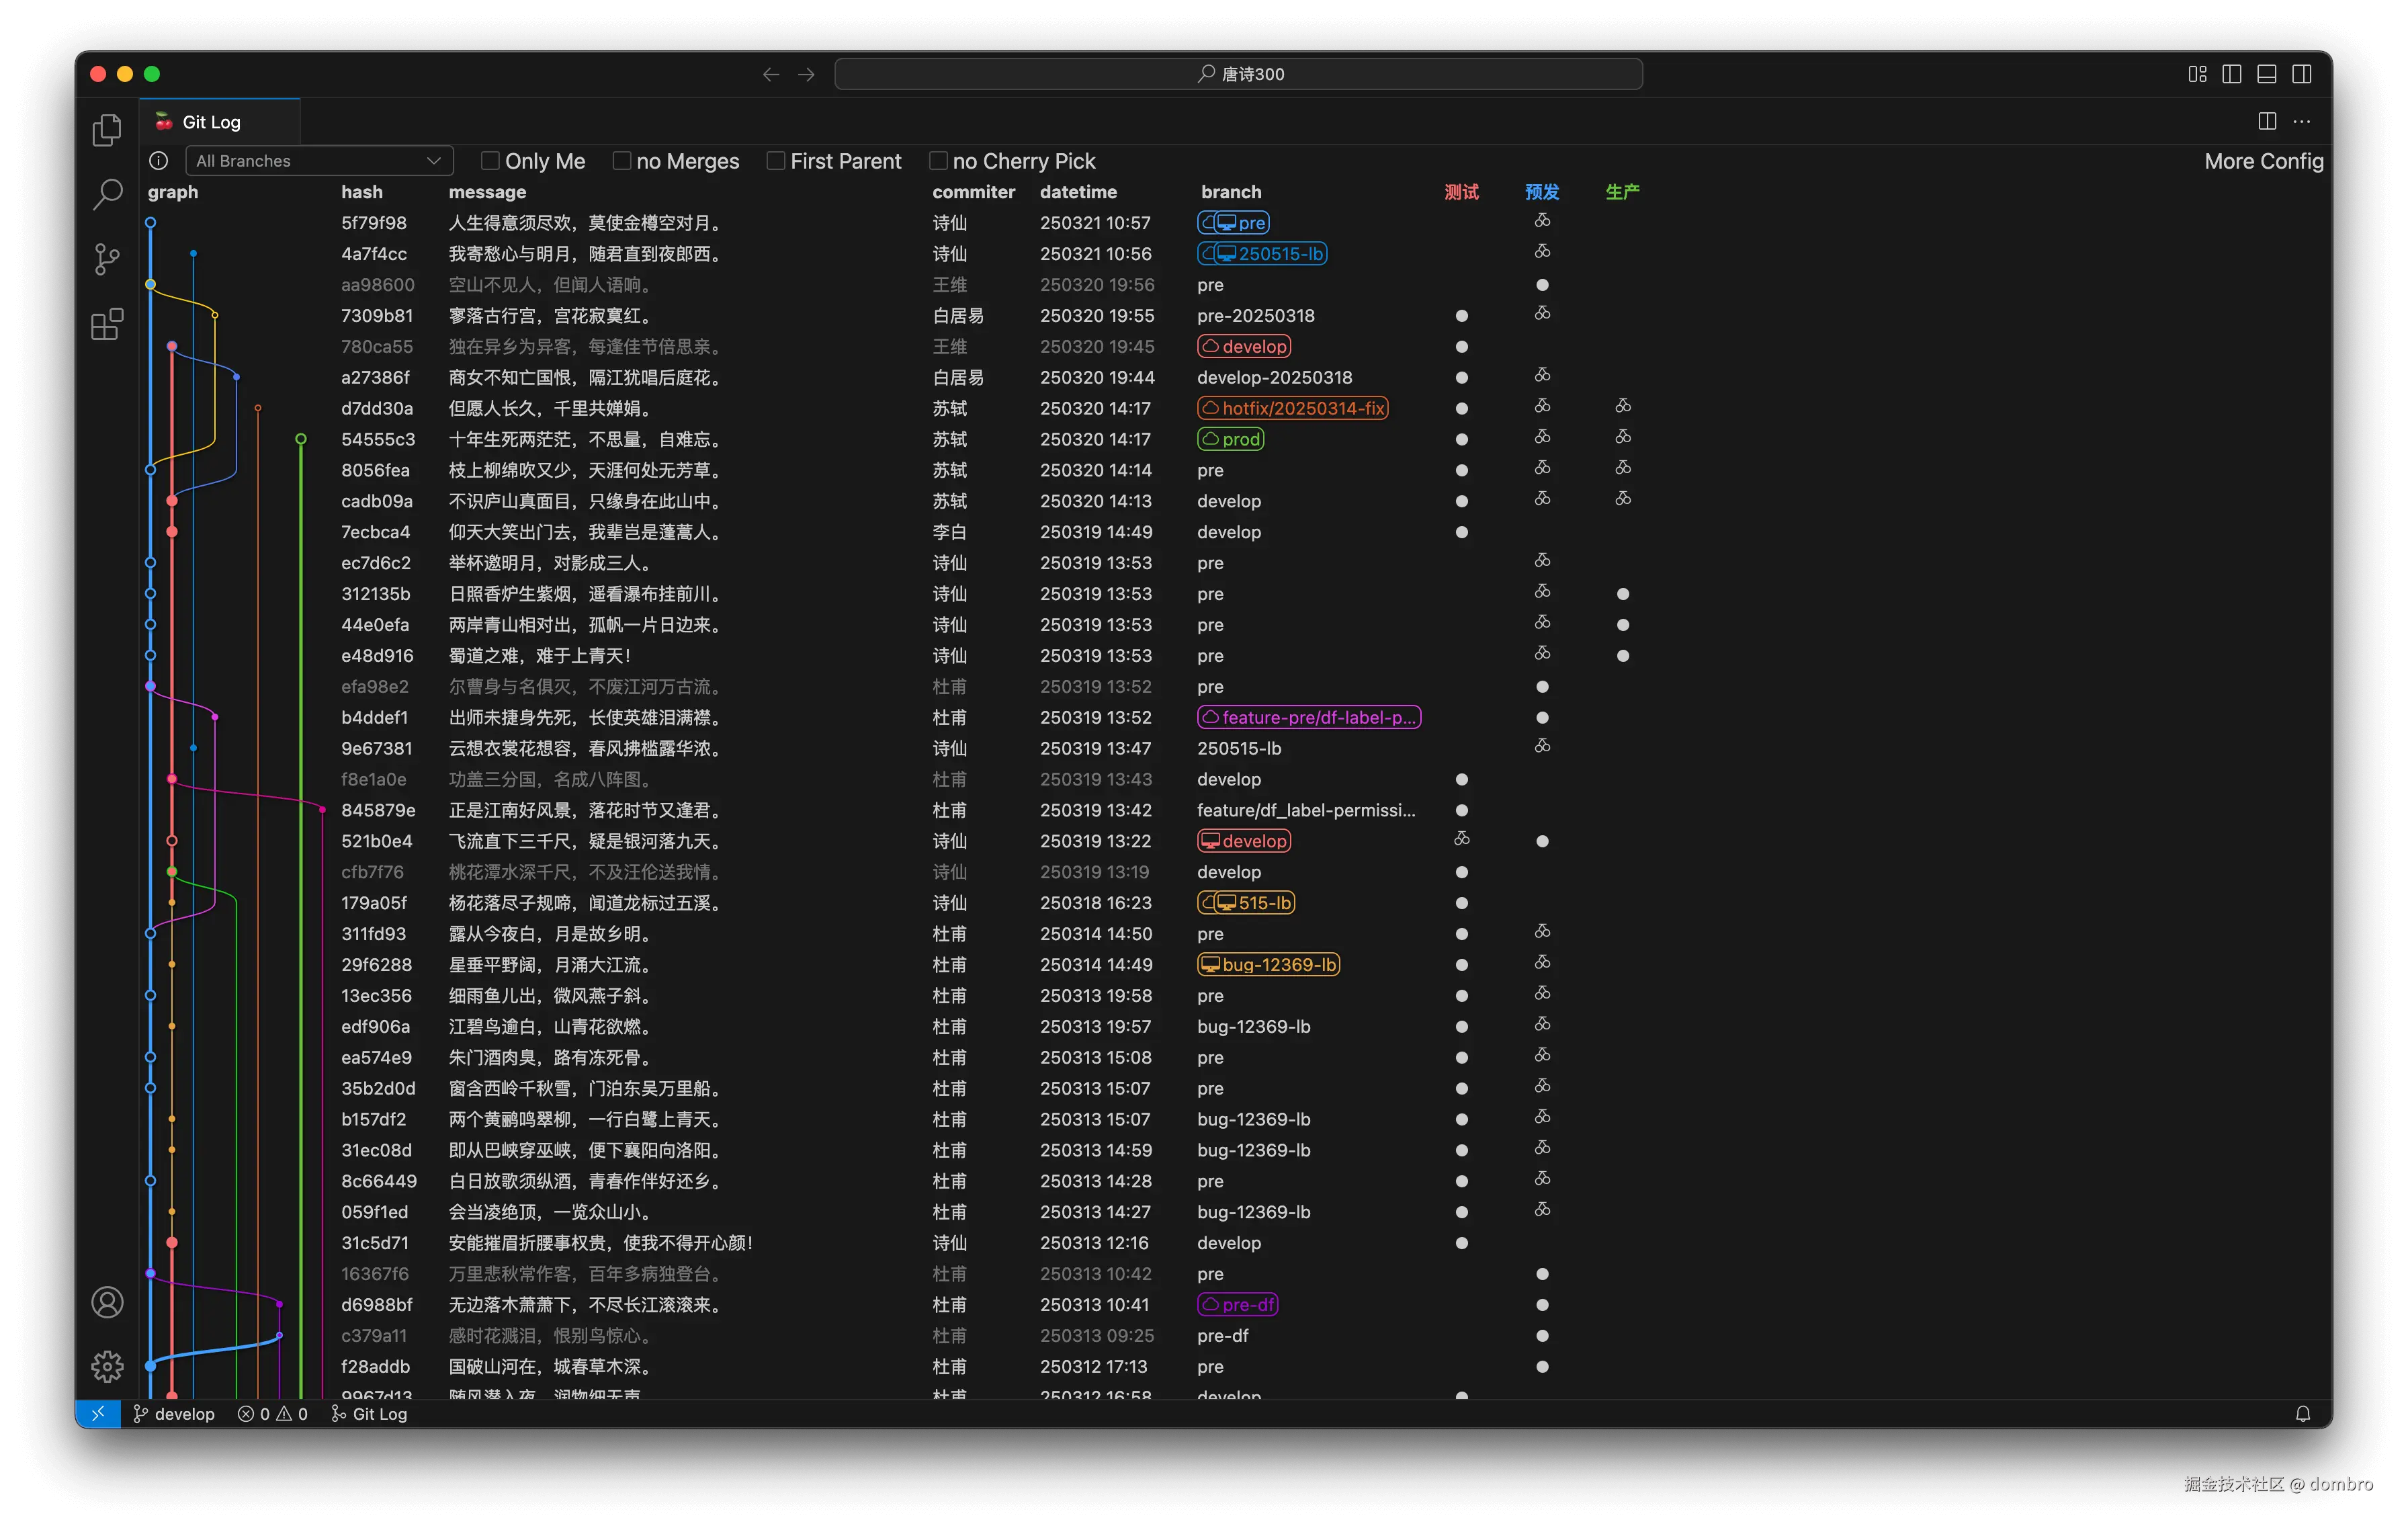The width and height of the screenshot is (2408, 1528).
Task: Open the Source Control view in the activity bar
Action: pos(107,259)
